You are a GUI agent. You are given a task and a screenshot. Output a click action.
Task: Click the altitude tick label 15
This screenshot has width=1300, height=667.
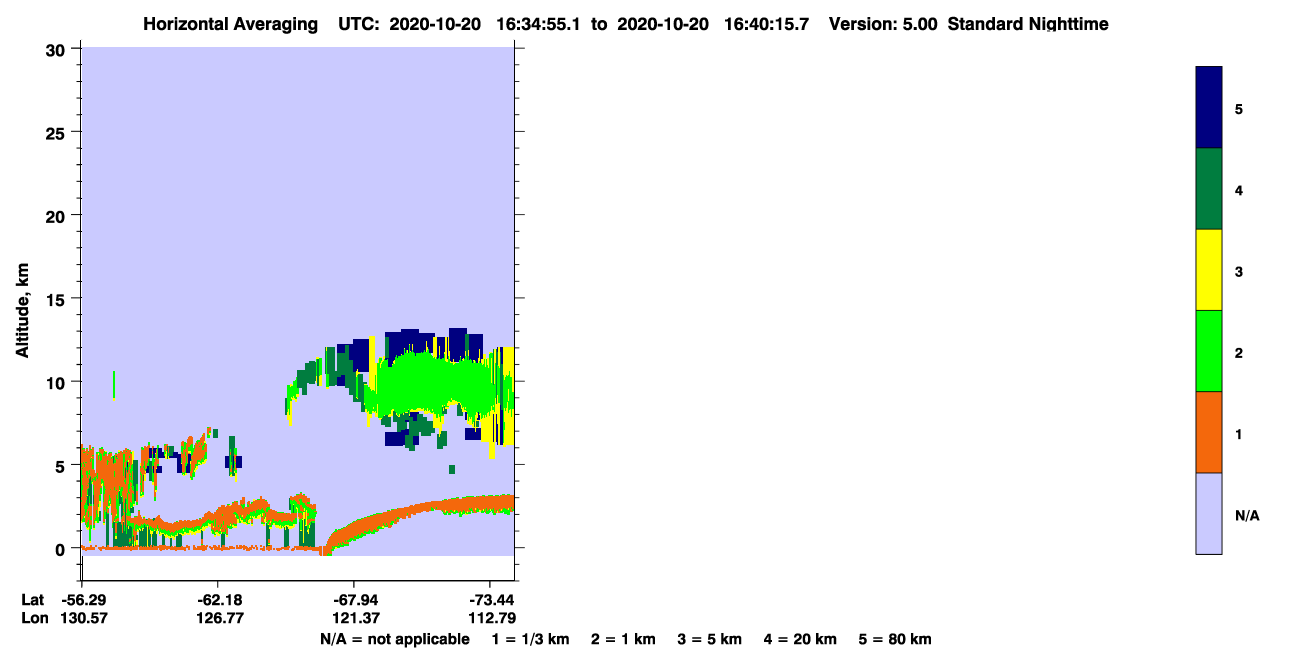(x=57, y=299)
